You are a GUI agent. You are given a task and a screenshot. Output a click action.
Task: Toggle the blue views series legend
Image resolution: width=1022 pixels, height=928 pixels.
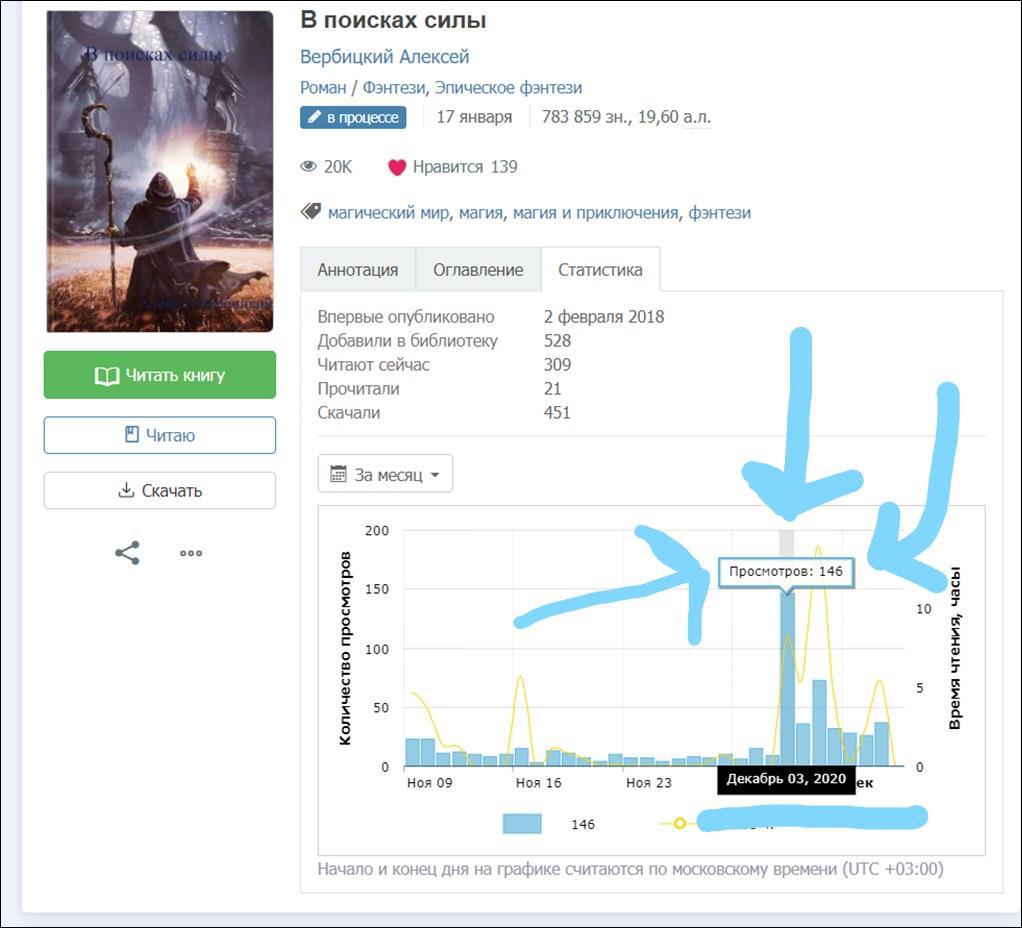522,823
